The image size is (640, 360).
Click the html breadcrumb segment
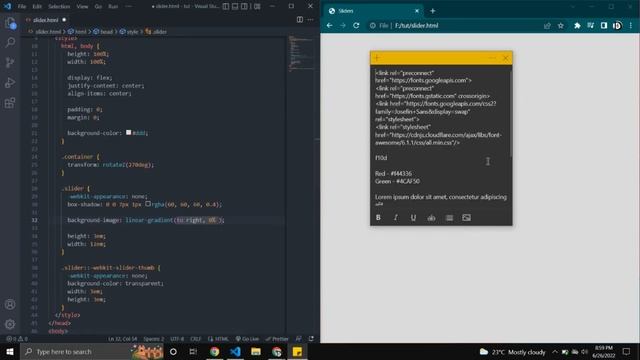77,31
